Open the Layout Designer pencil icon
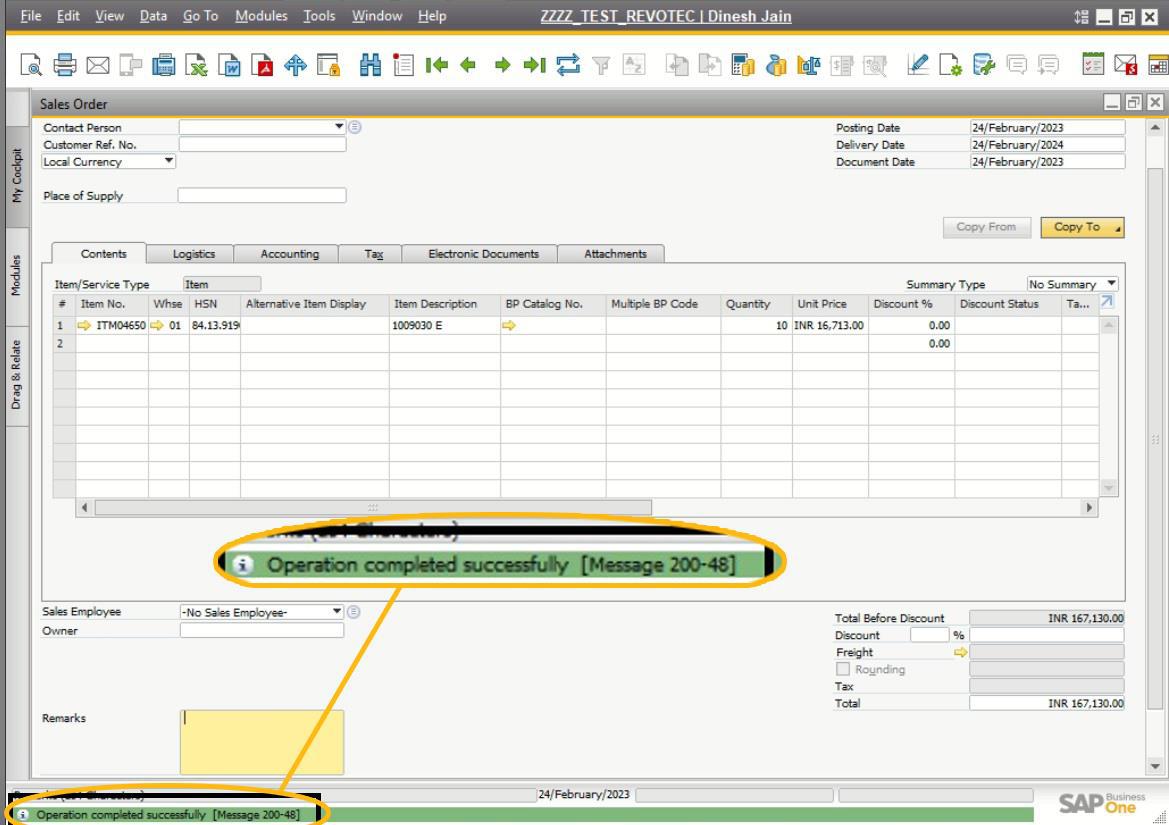Image resolution: width=1169 pixels, height=825 pixels. coord(918,65)
